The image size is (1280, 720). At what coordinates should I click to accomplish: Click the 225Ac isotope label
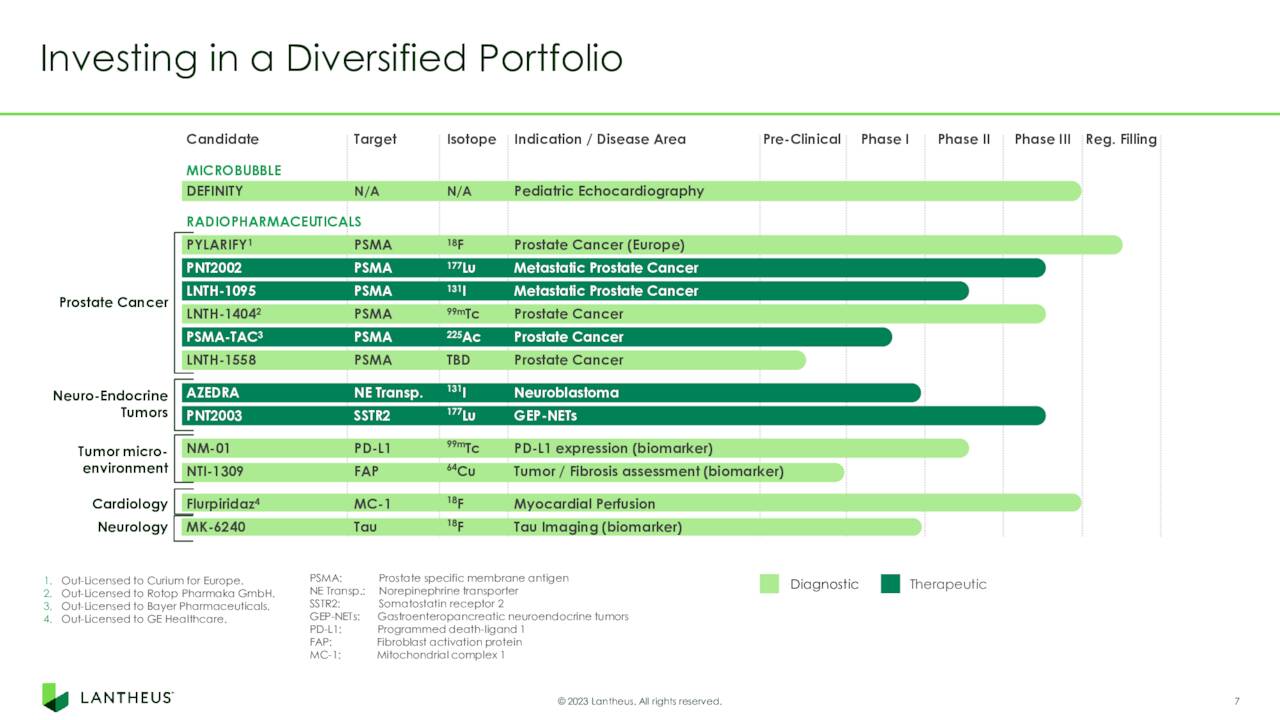(x=463, y=337)
